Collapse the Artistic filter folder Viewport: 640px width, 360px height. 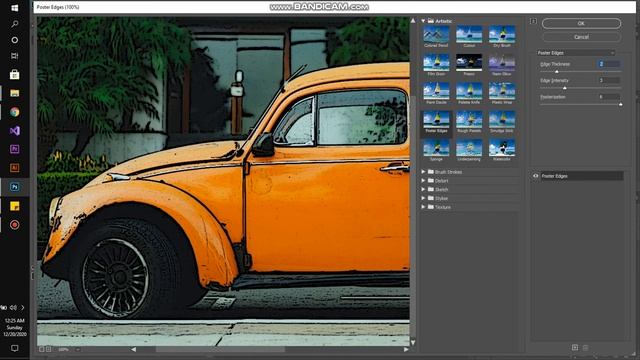tap(423, 21)
